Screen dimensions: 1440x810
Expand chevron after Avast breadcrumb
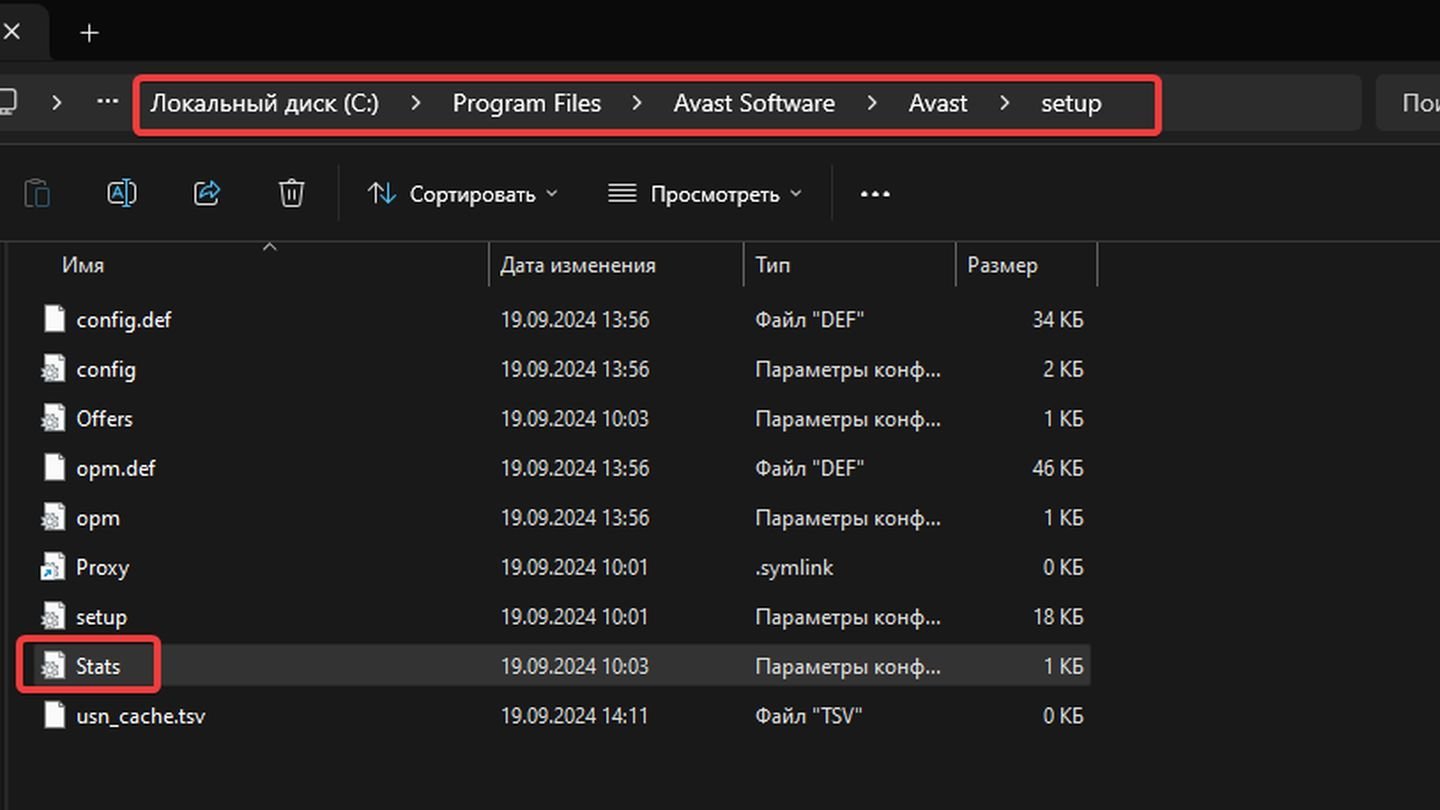[x=1004, y=103]
